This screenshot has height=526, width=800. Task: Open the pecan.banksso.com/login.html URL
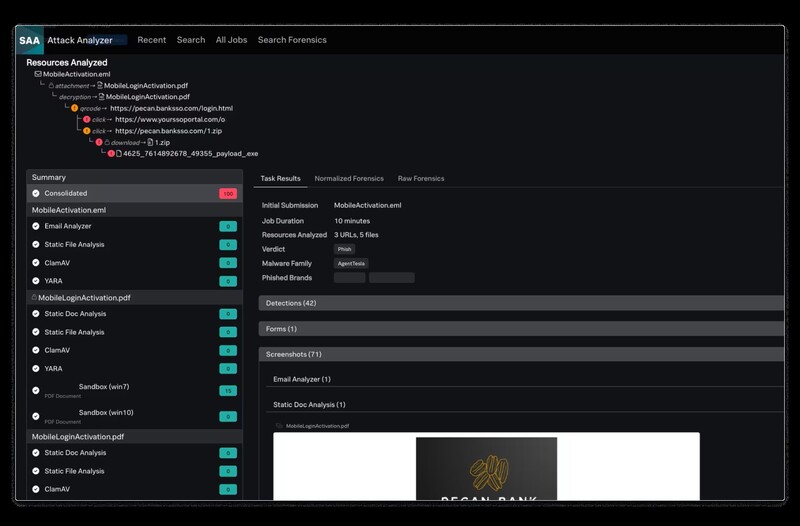pyautogui.click(x=171, y=108)
